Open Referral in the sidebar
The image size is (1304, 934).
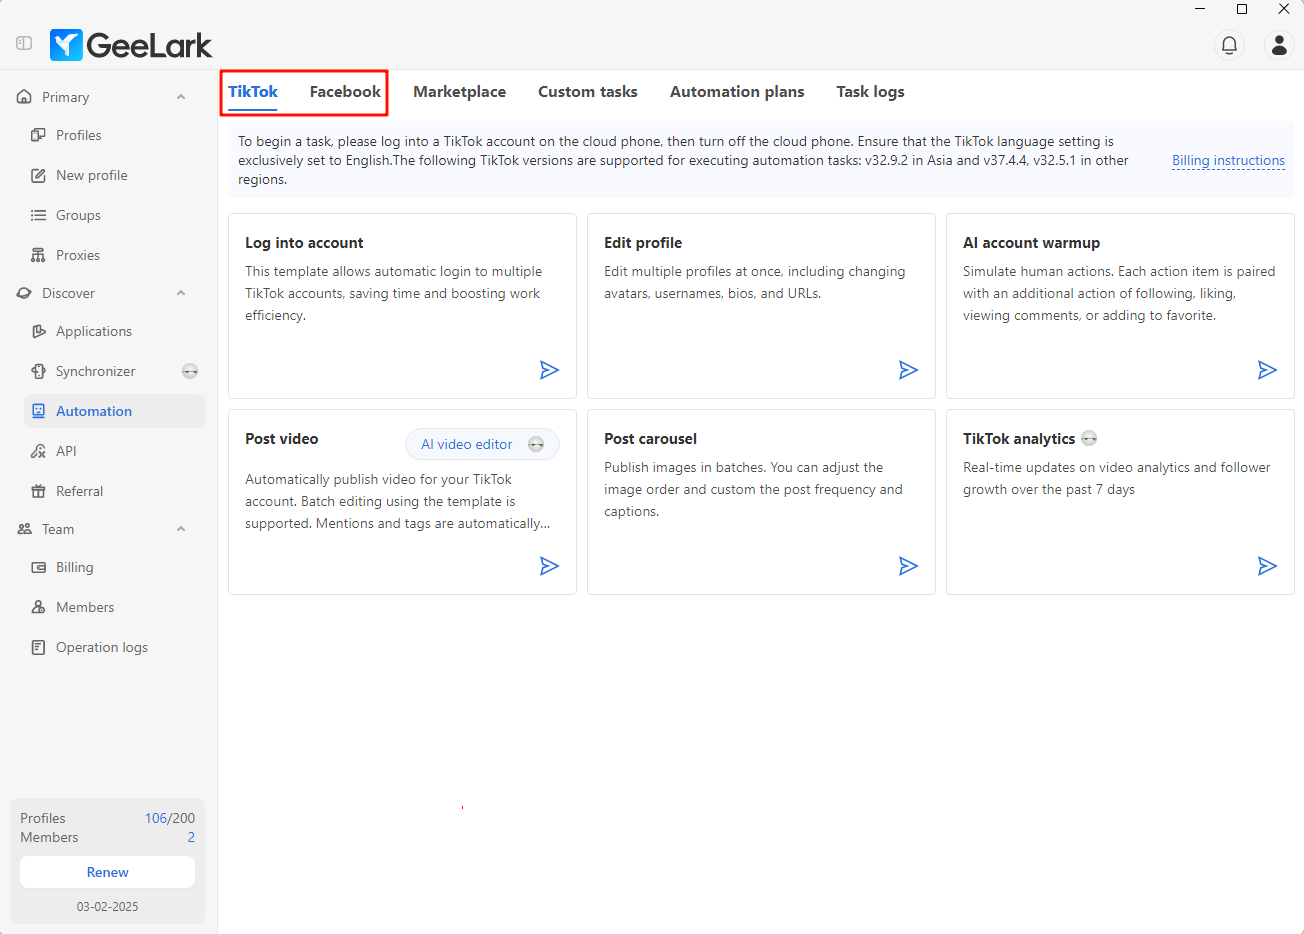tap(115, 491)
